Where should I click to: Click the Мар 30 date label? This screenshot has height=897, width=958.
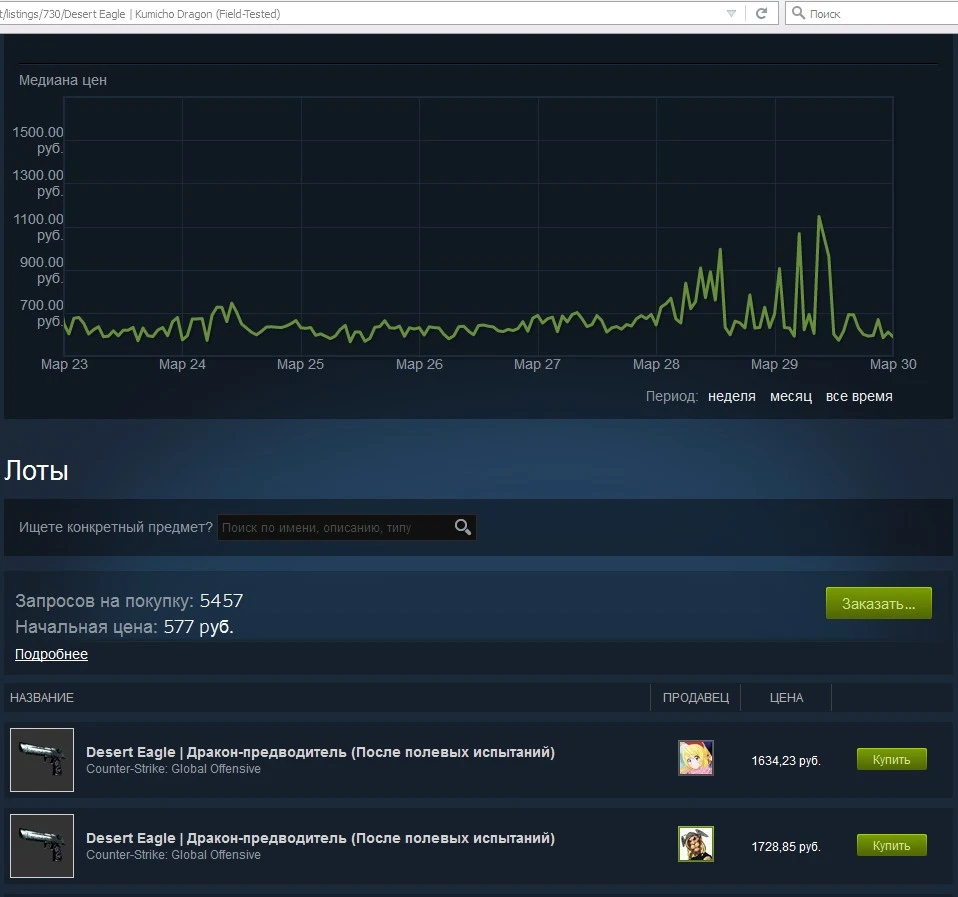[x=893, y=364]
